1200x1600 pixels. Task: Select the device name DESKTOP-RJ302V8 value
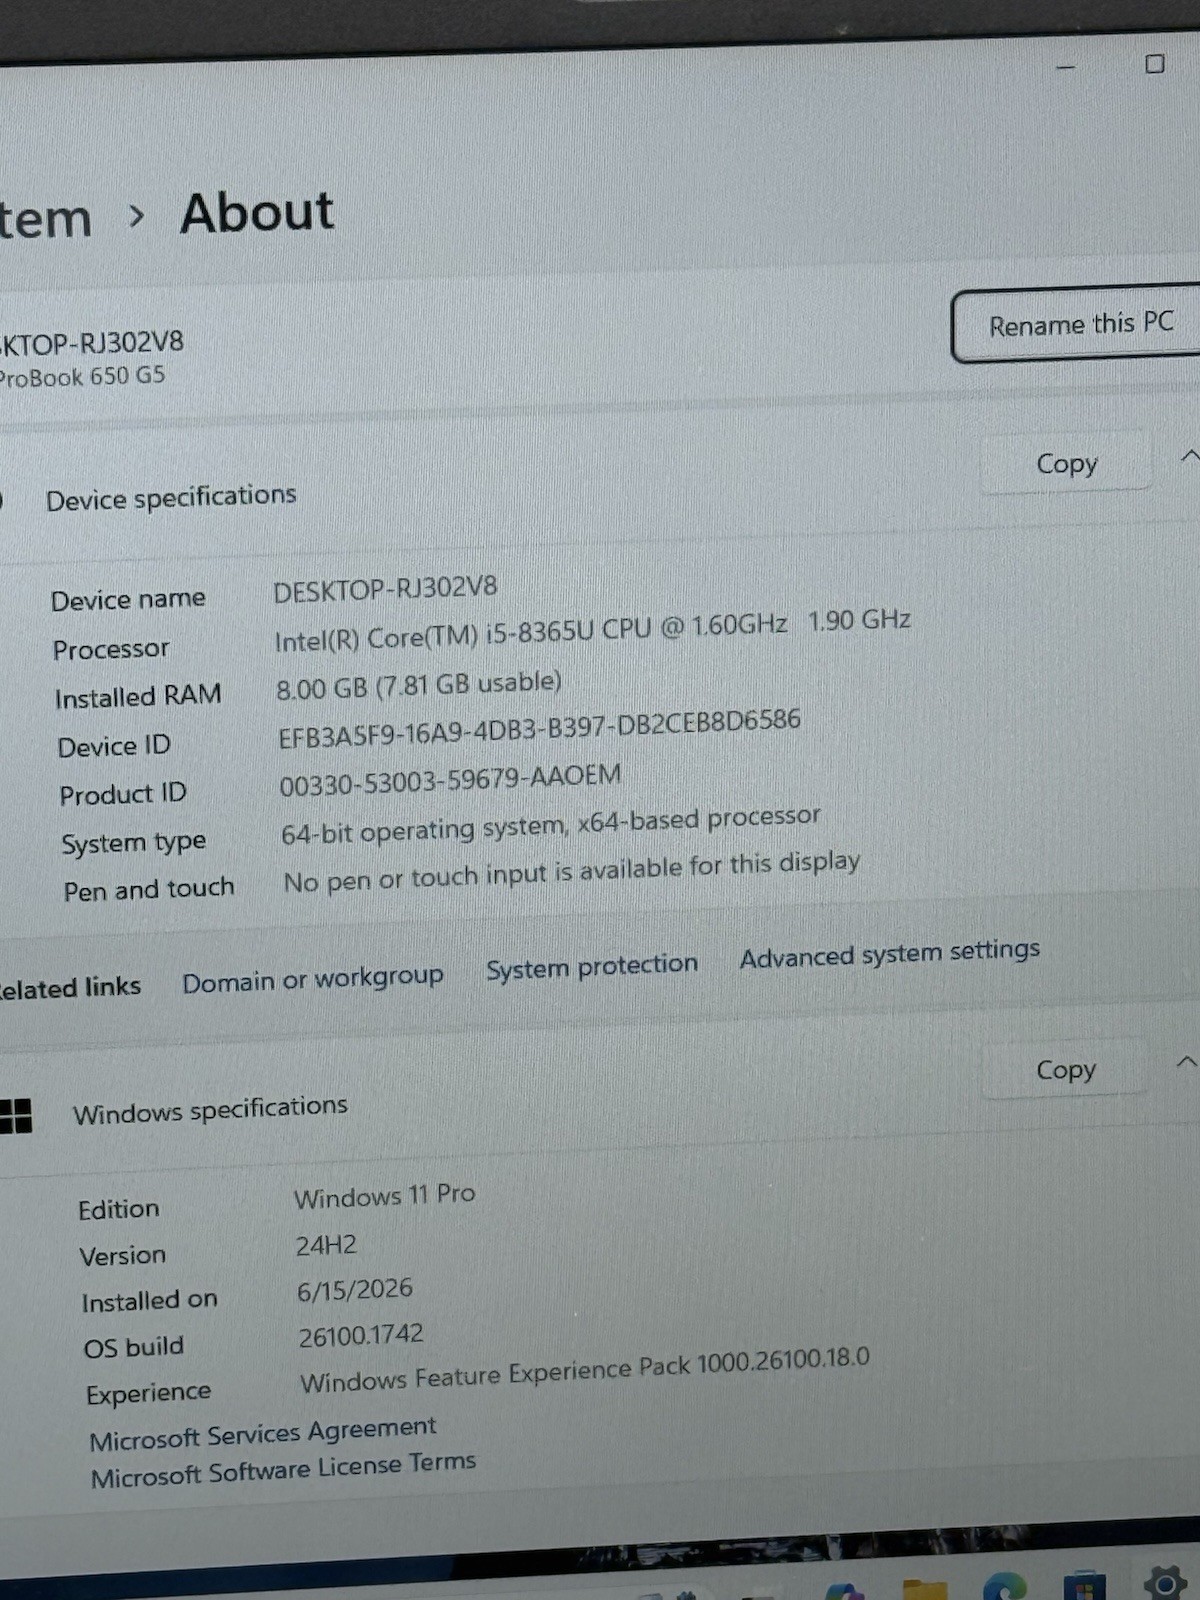385,589
